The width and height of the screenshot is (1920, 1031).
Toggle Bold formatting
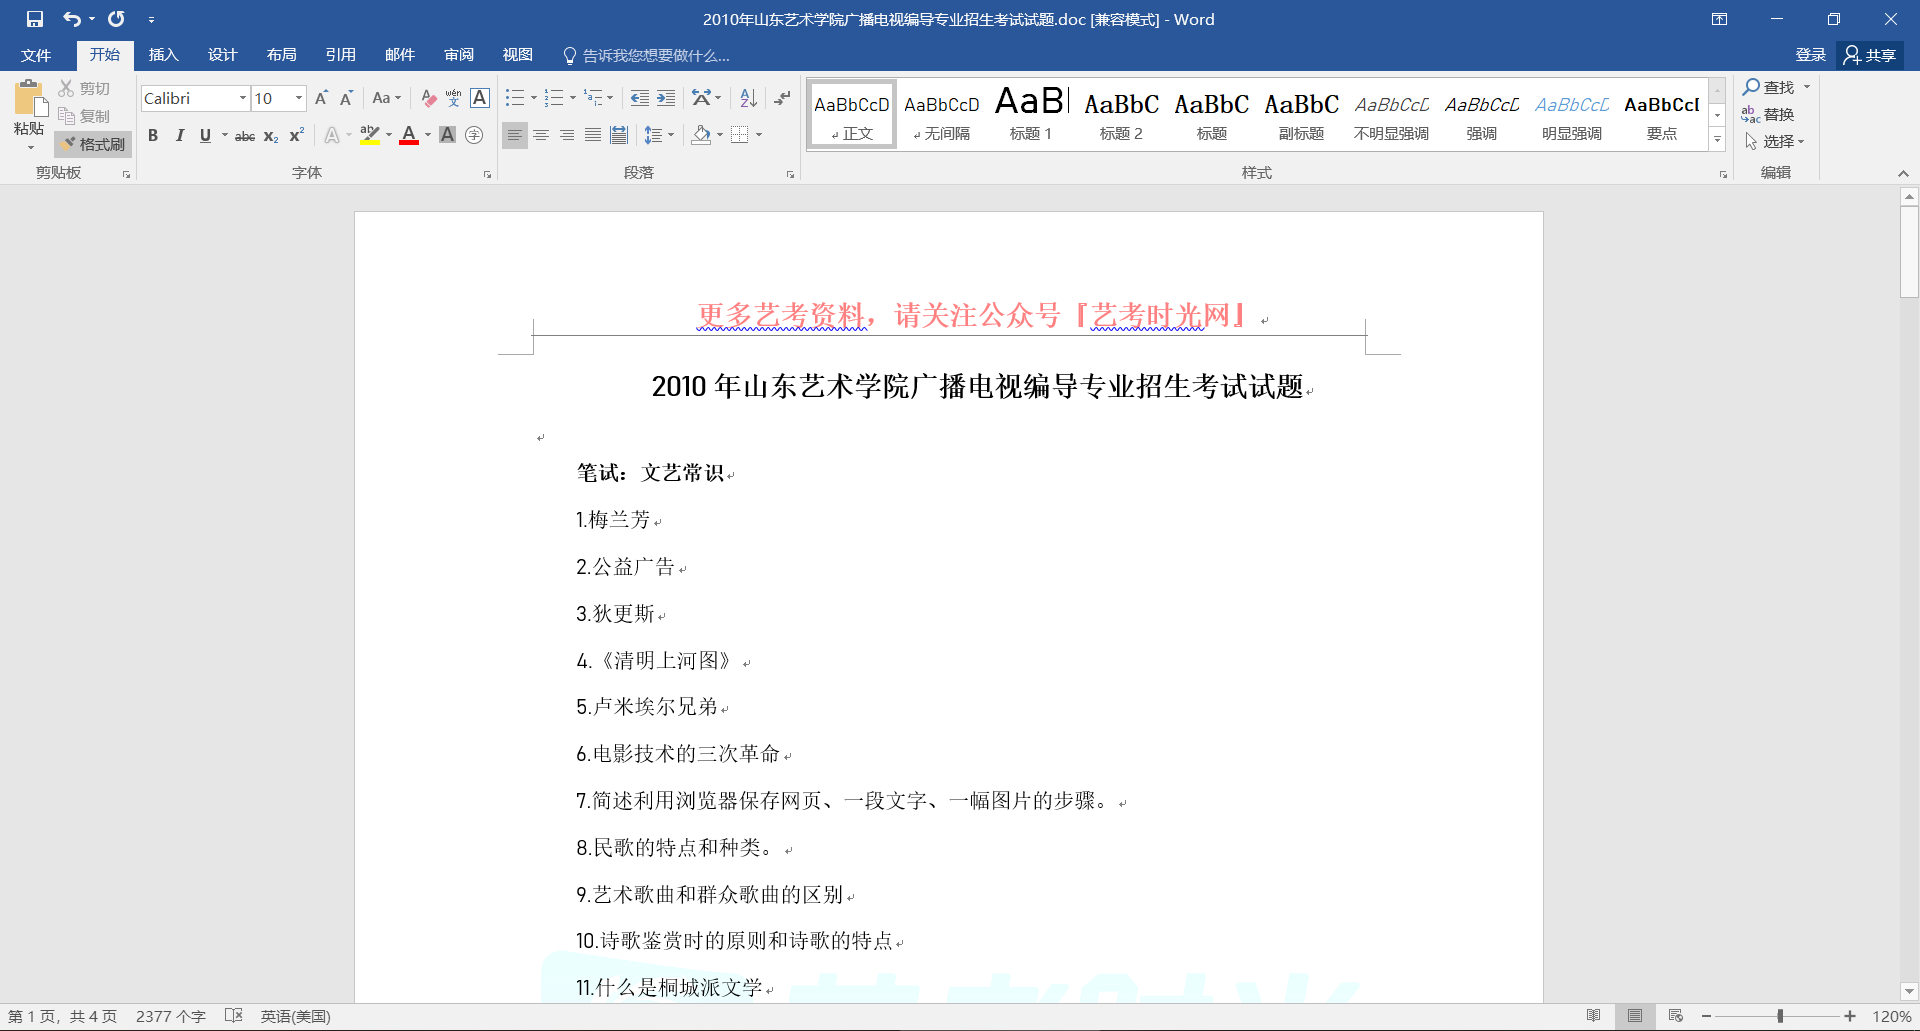[153, 136]
